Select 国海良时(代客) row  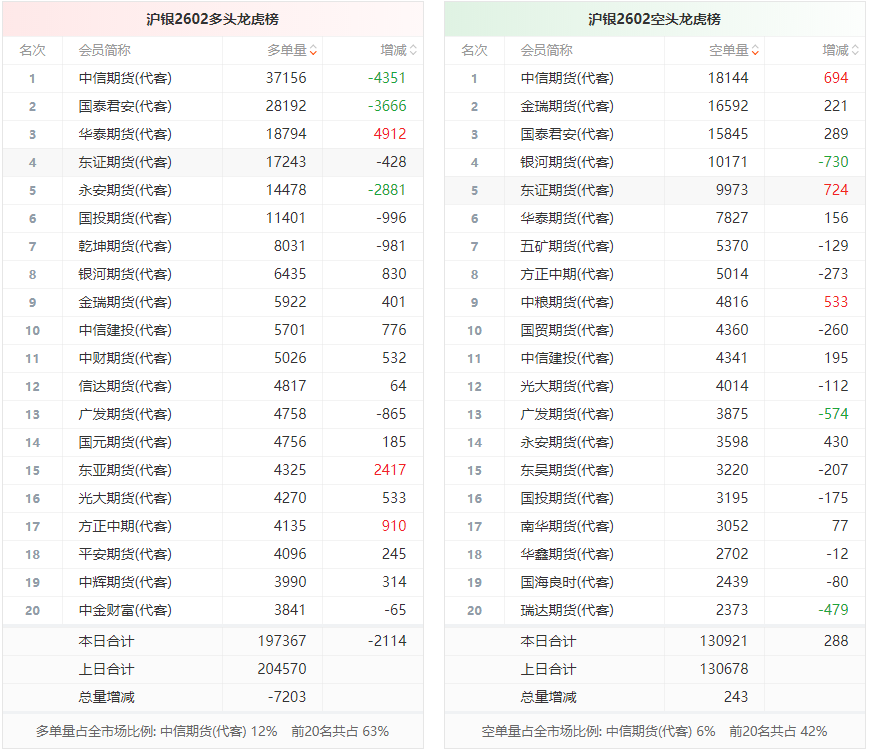tap(655, 582)
